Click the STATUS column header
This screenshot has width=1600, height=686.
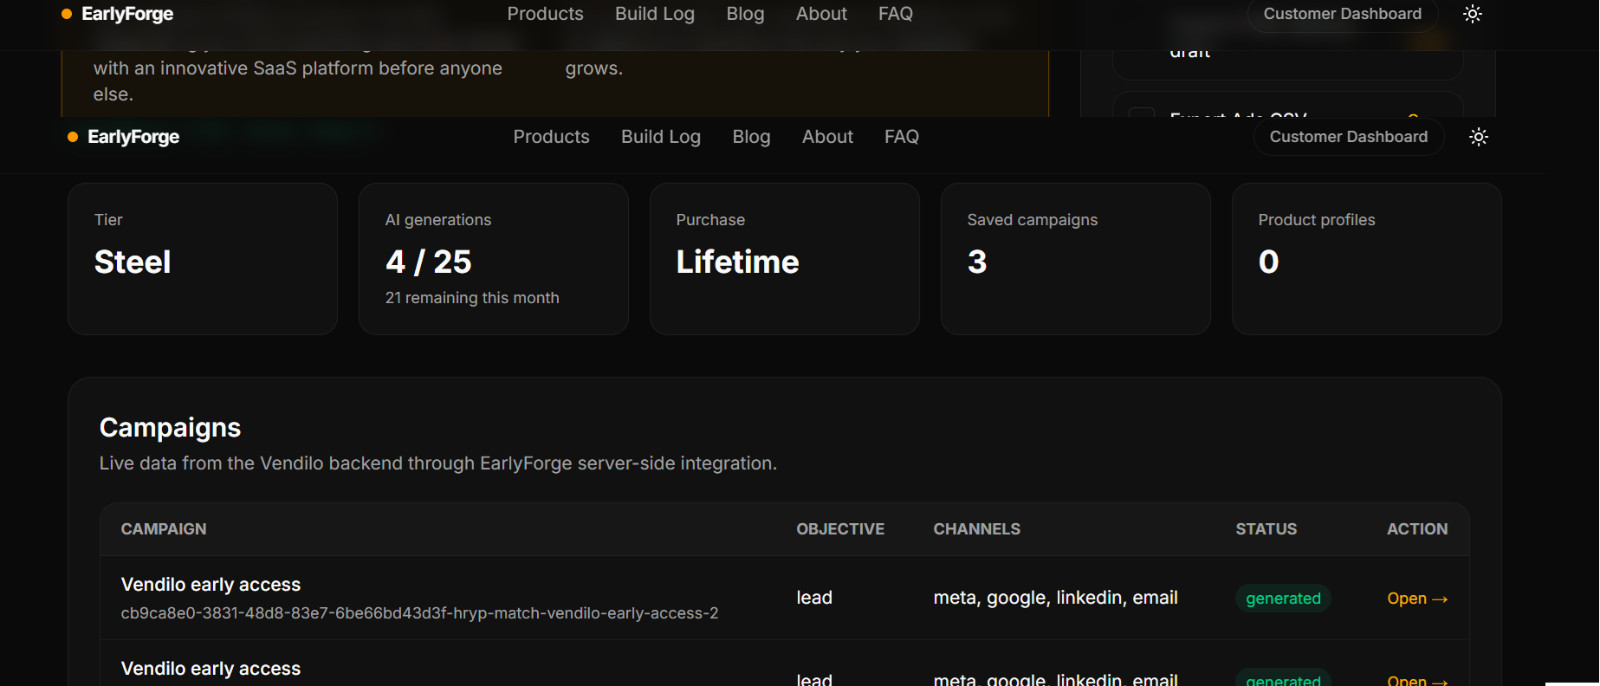[x=1266, y=529]
